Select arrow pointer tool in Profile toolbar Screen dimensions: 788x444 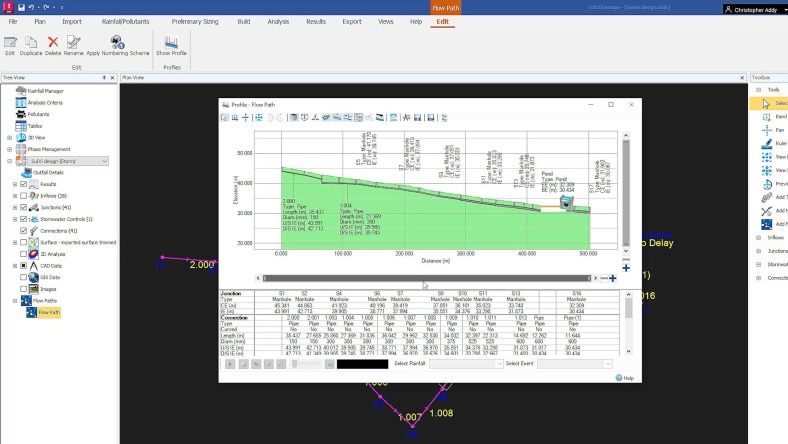click(225, 118)
